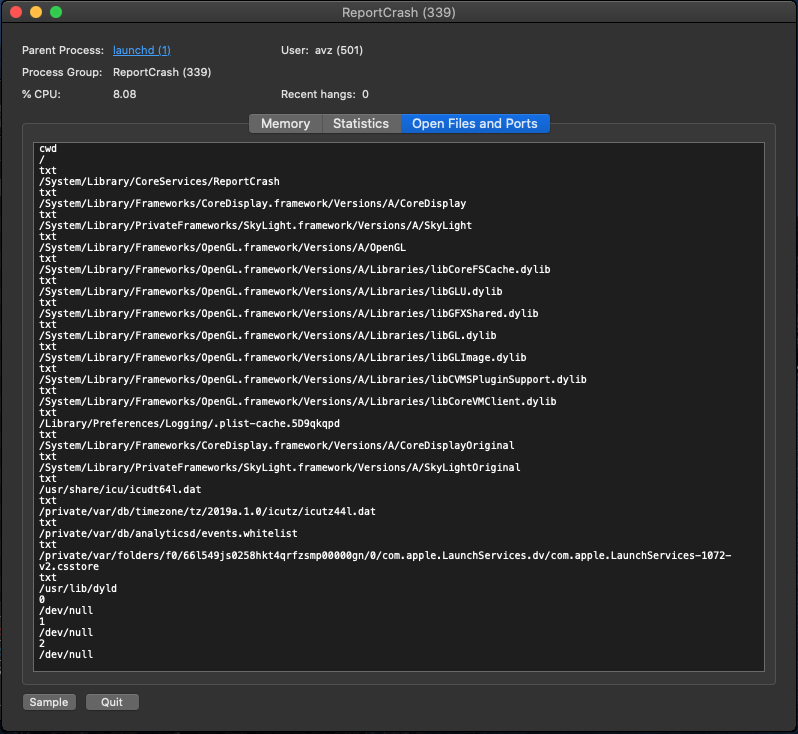
Task: Minimize the window with yellow button
Action: [36, 12]
